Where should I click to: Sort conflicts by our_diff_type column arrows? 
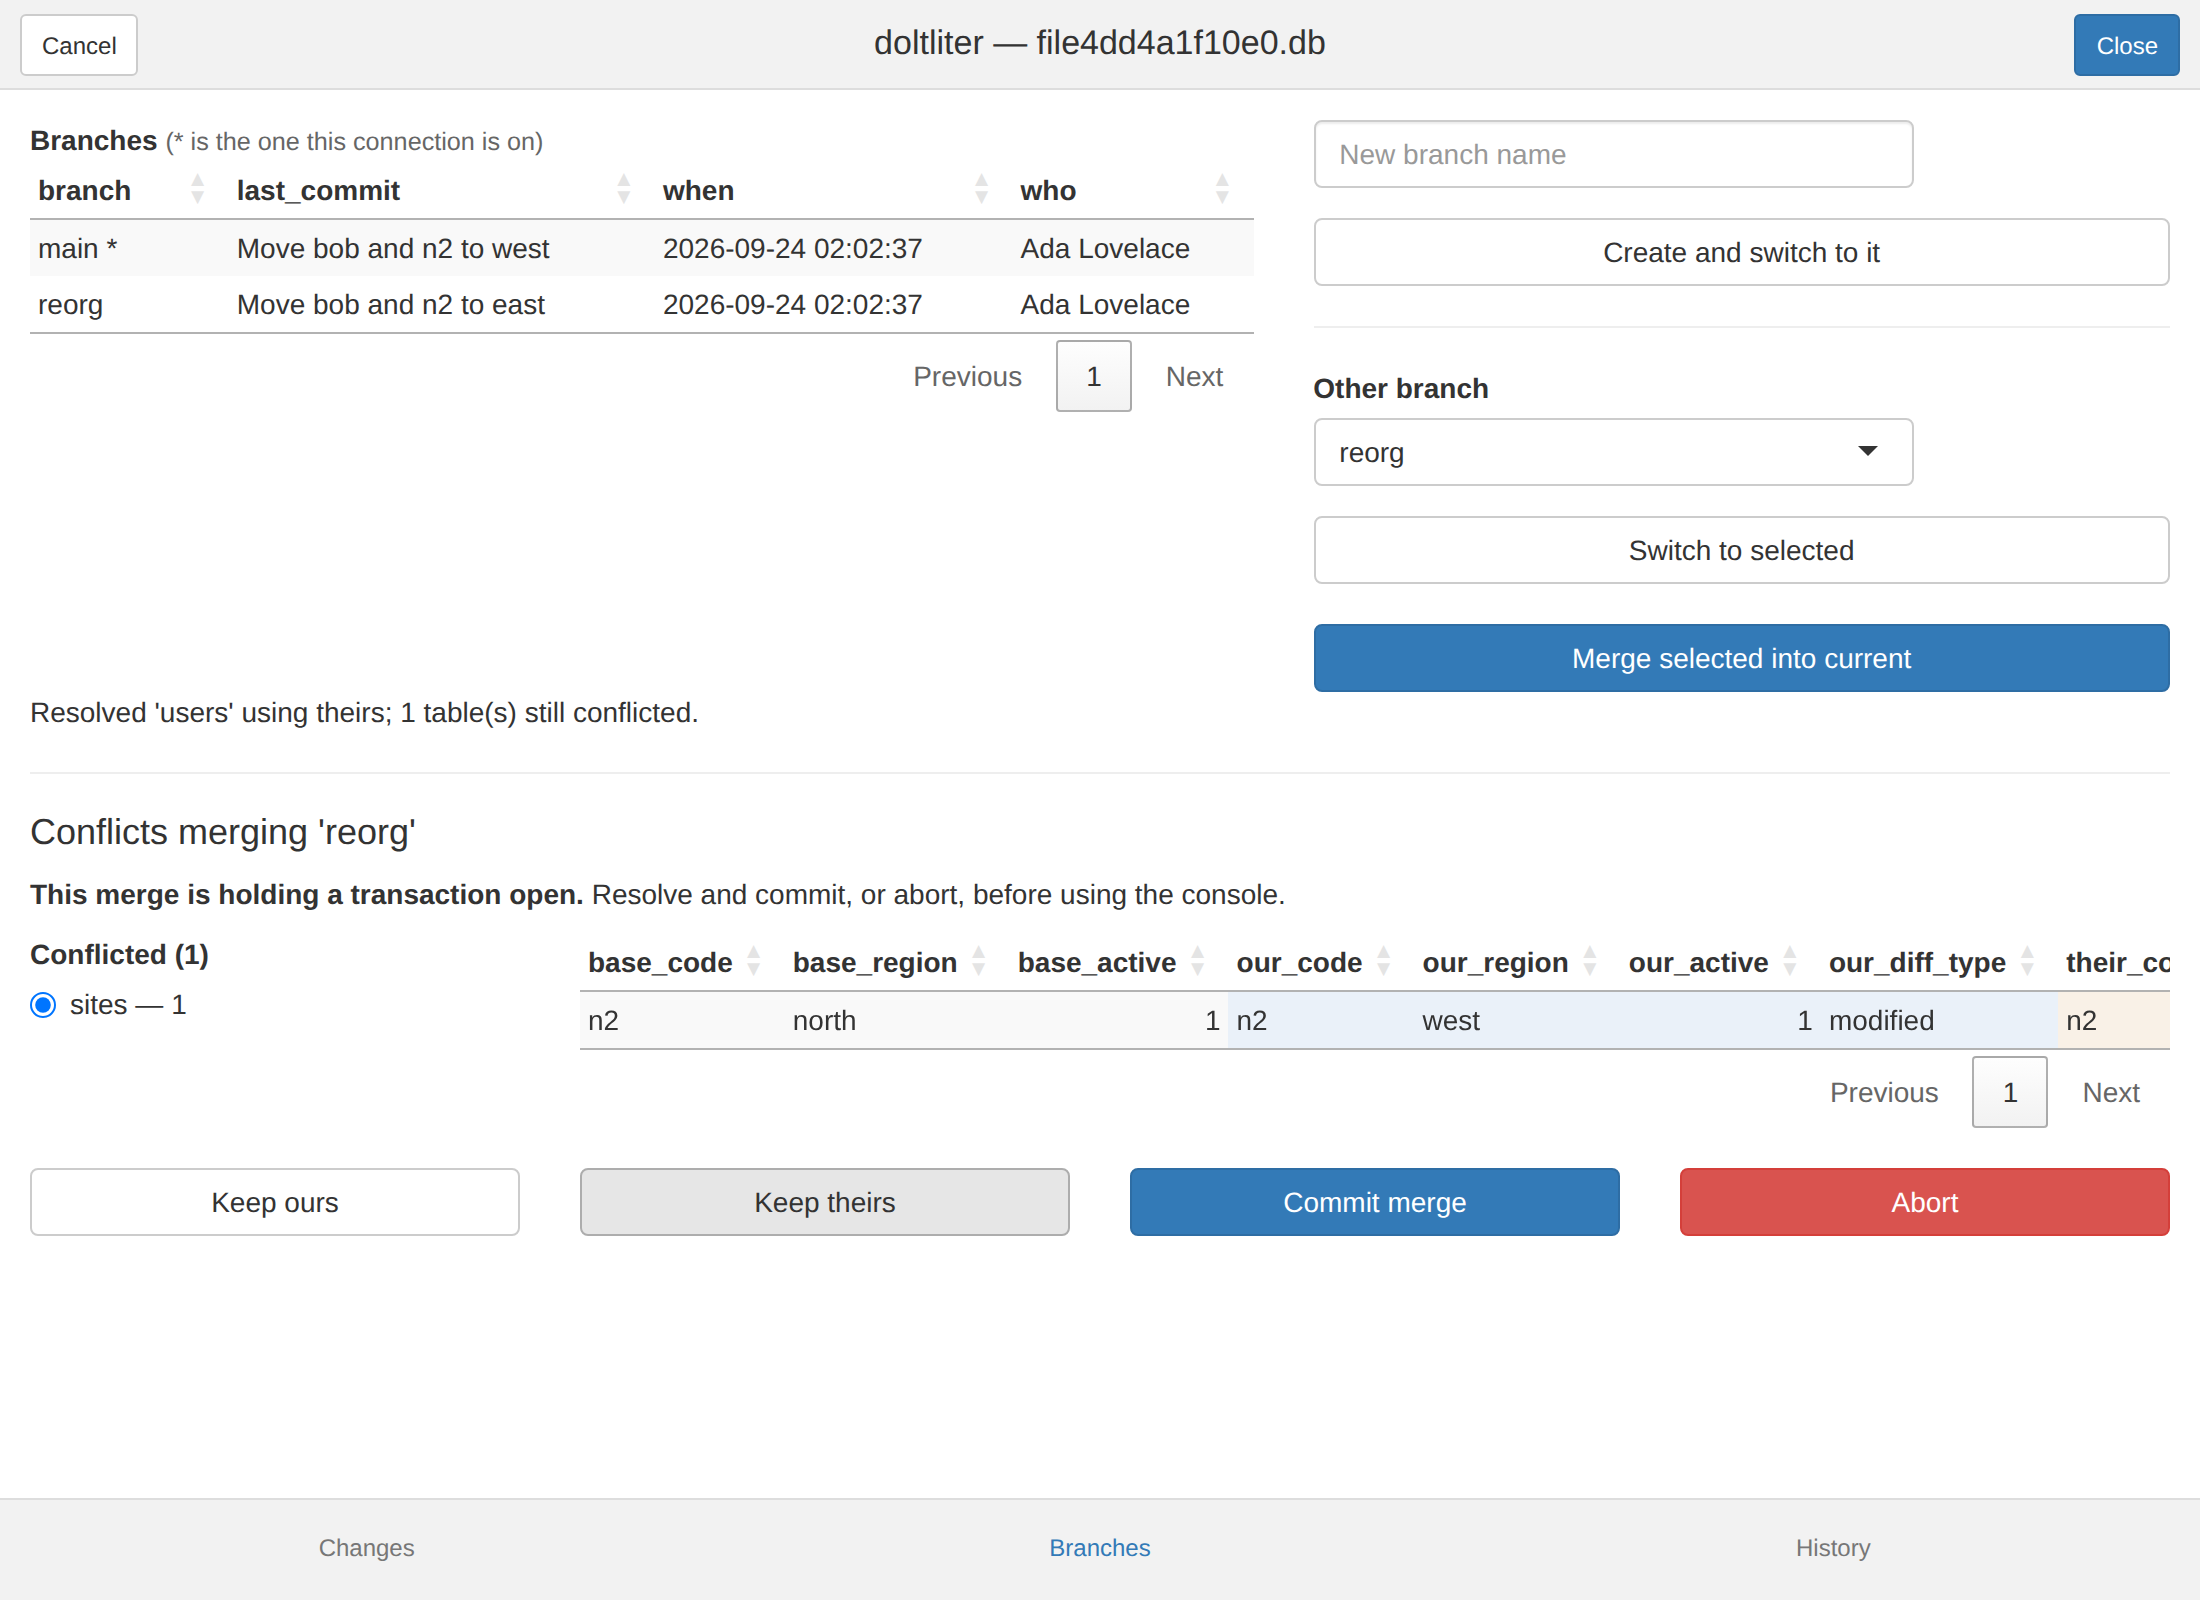(x=2027, y=962)
